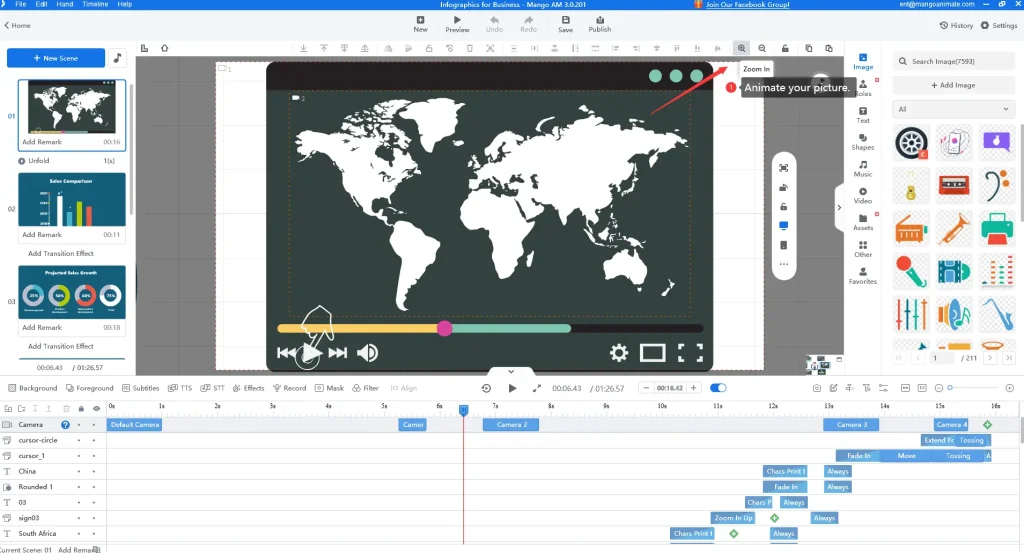Open the Edit menu

click(42, 5)
